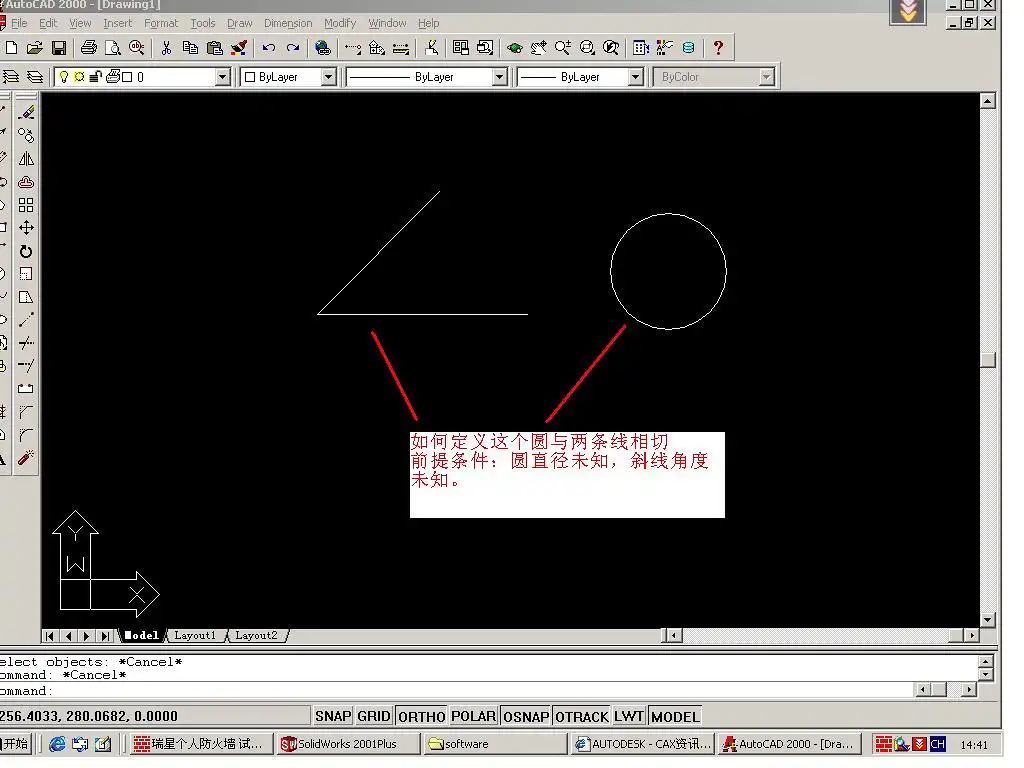
Task: Select the Erase tool in Modify toolbar
Action: [x=26, y=112]
